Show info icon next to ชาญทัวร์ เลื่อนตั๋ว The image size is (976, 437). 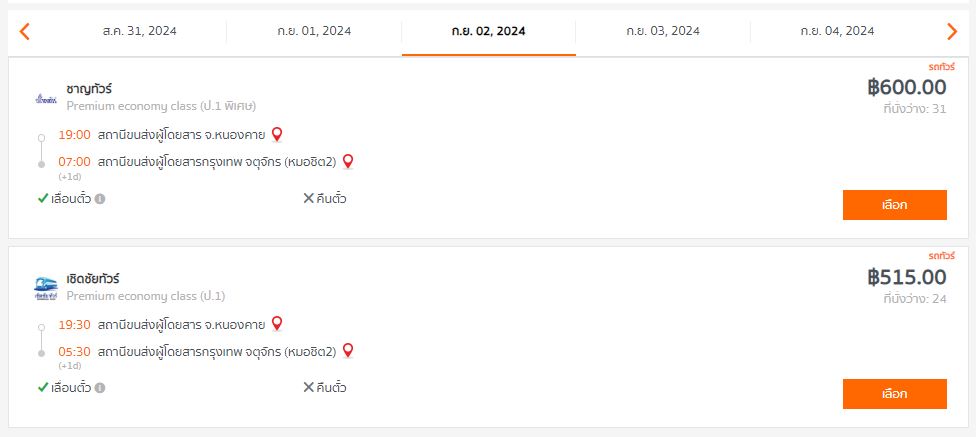[x=100, y=199]
